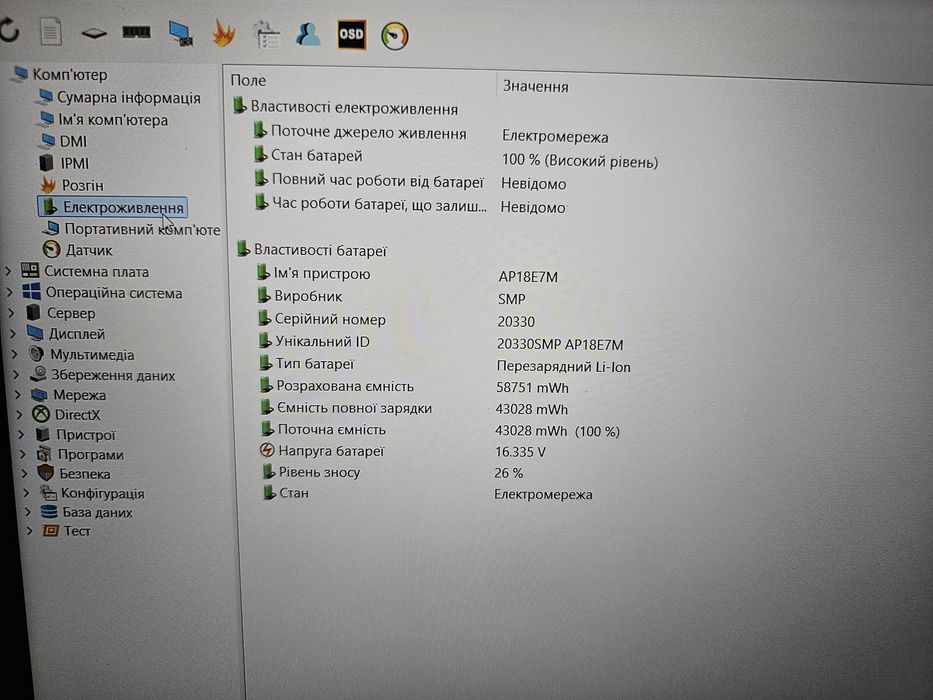Open the Report document toolbar icon

[x=51, y=32]
